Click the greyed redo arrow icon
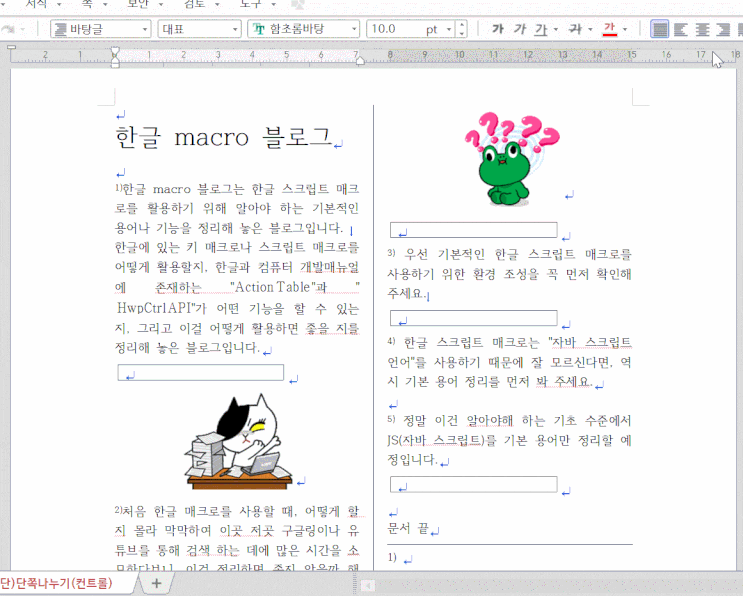The width and height of the screenshot is (743, 596). tap(8, 29)
